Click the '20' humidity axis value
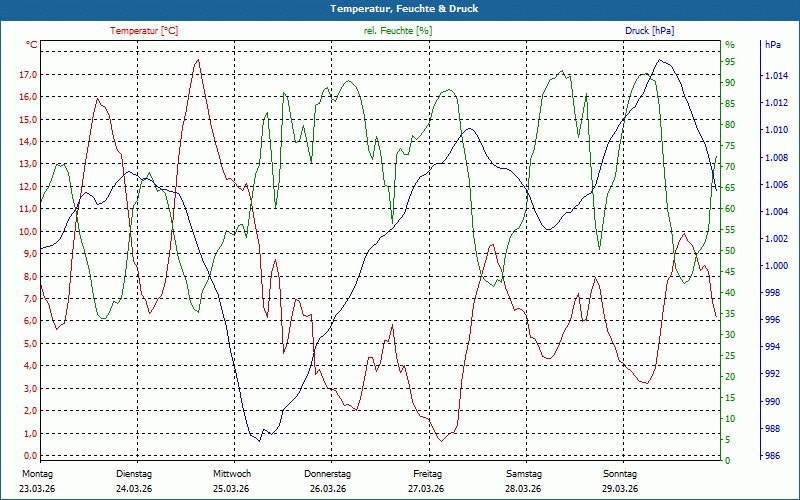 tap(730, 377)
